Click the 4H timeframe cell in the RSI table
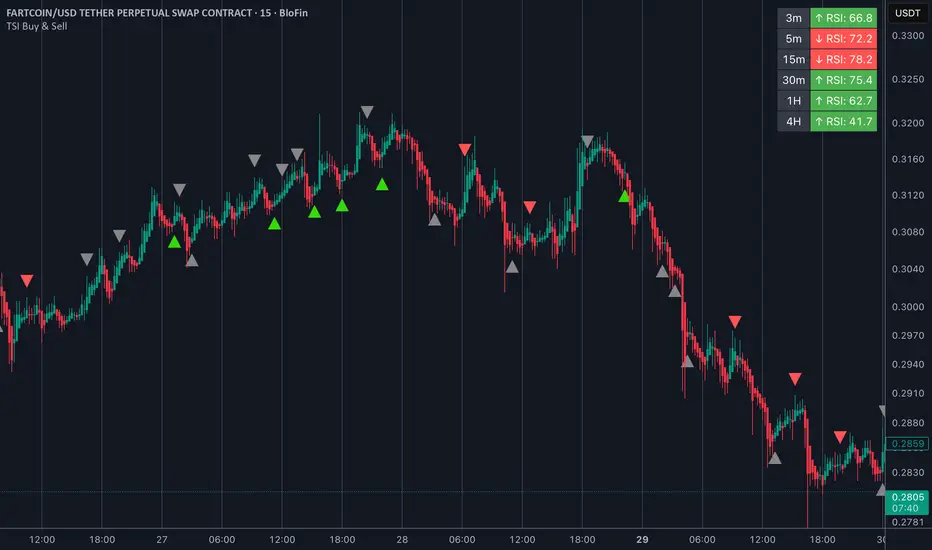This screenshot has width=932, height=550. tap(794, 121)
